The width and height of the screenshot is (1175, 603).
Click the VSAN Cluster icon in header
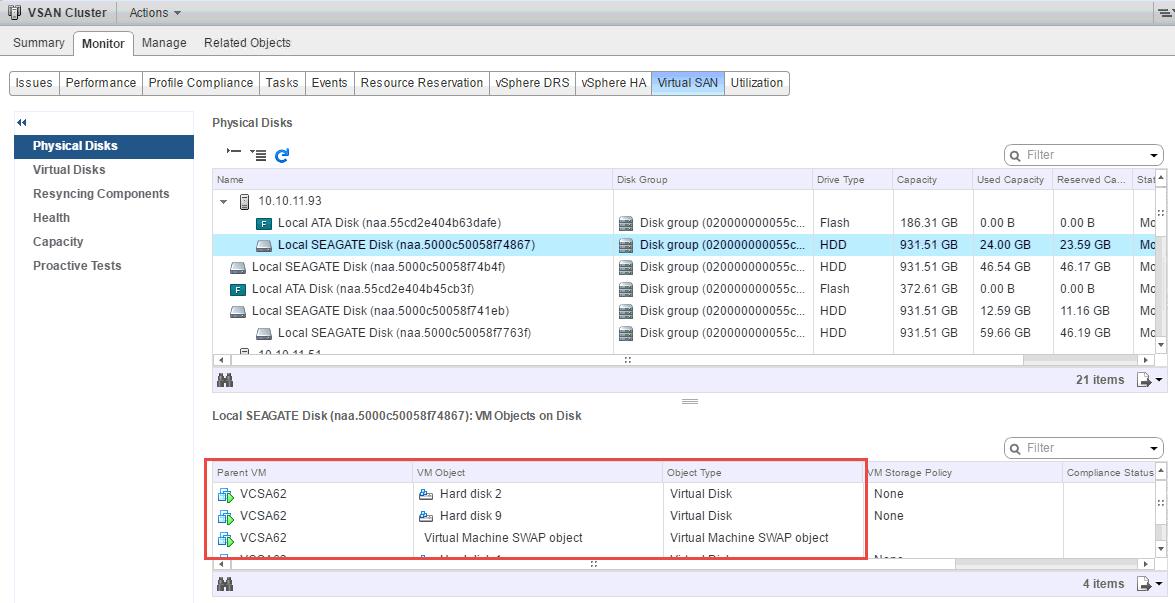[13, 13]
